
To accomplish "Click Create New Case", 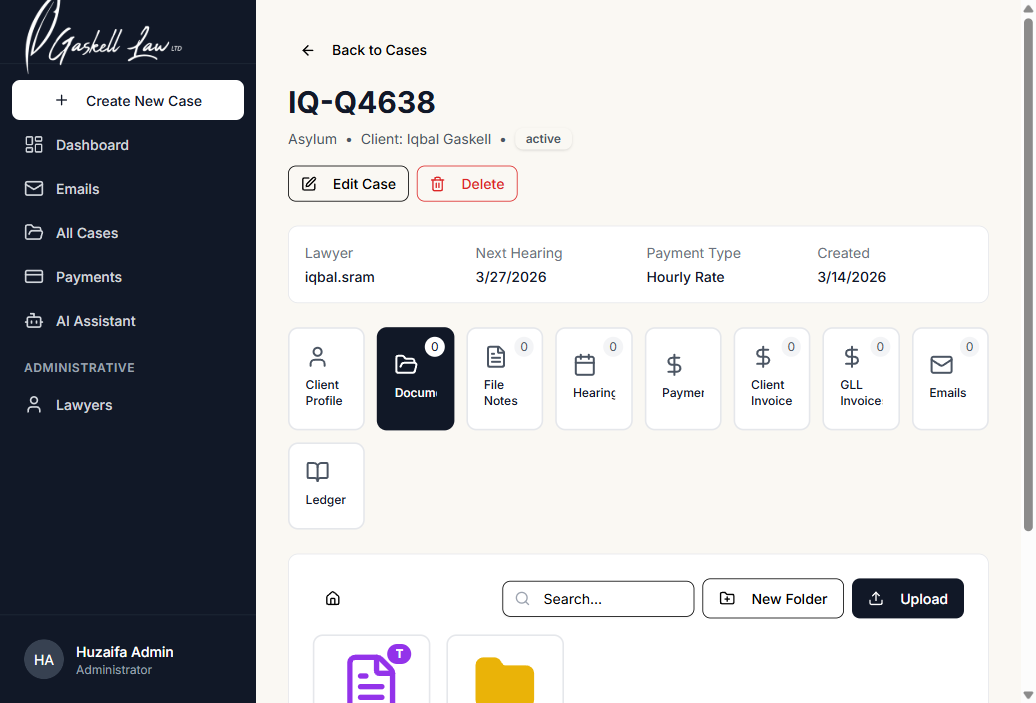I will 127,100.
